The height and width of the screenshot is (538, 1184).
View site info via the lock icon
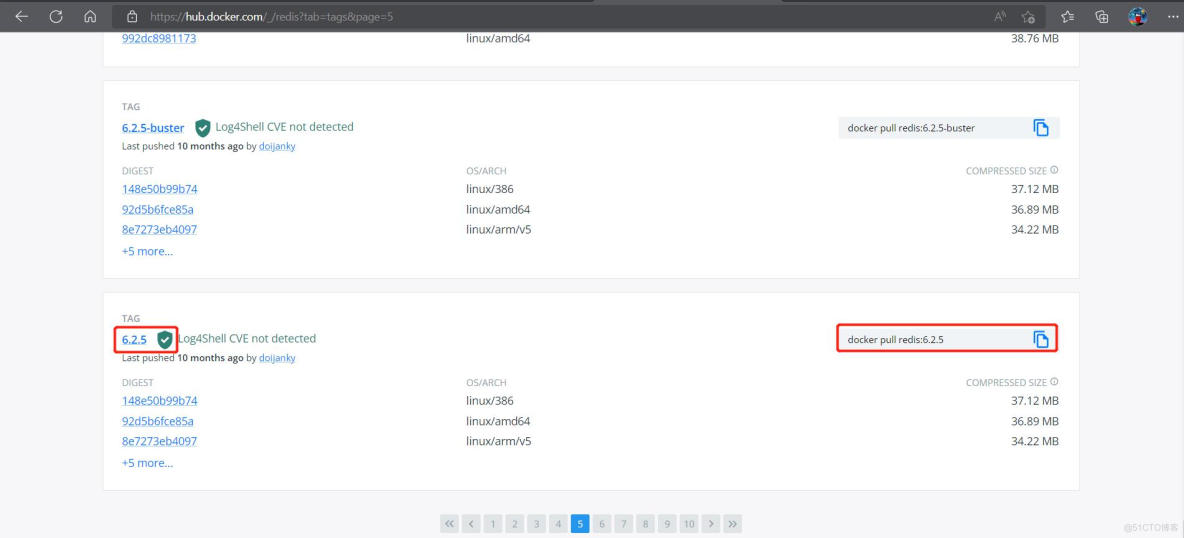132,16
